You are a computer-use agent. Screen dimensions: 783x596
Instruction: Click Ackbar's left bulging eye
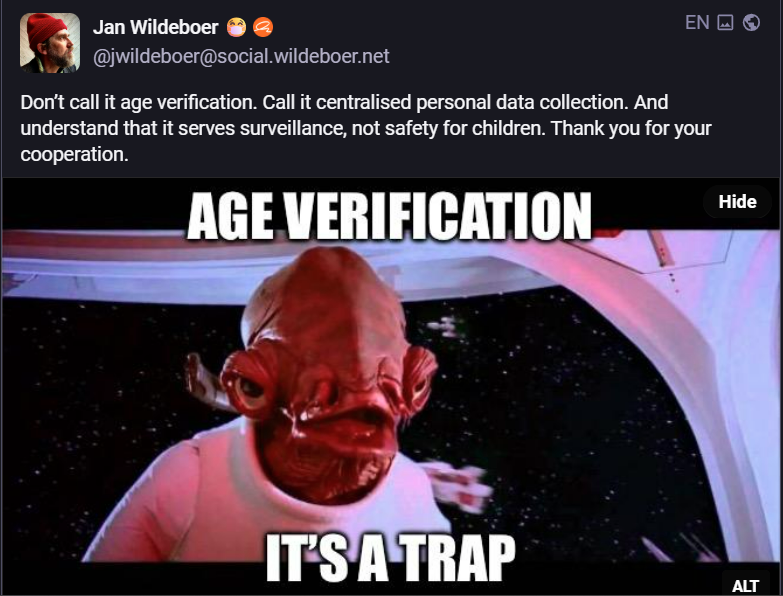tap(249, 386)
